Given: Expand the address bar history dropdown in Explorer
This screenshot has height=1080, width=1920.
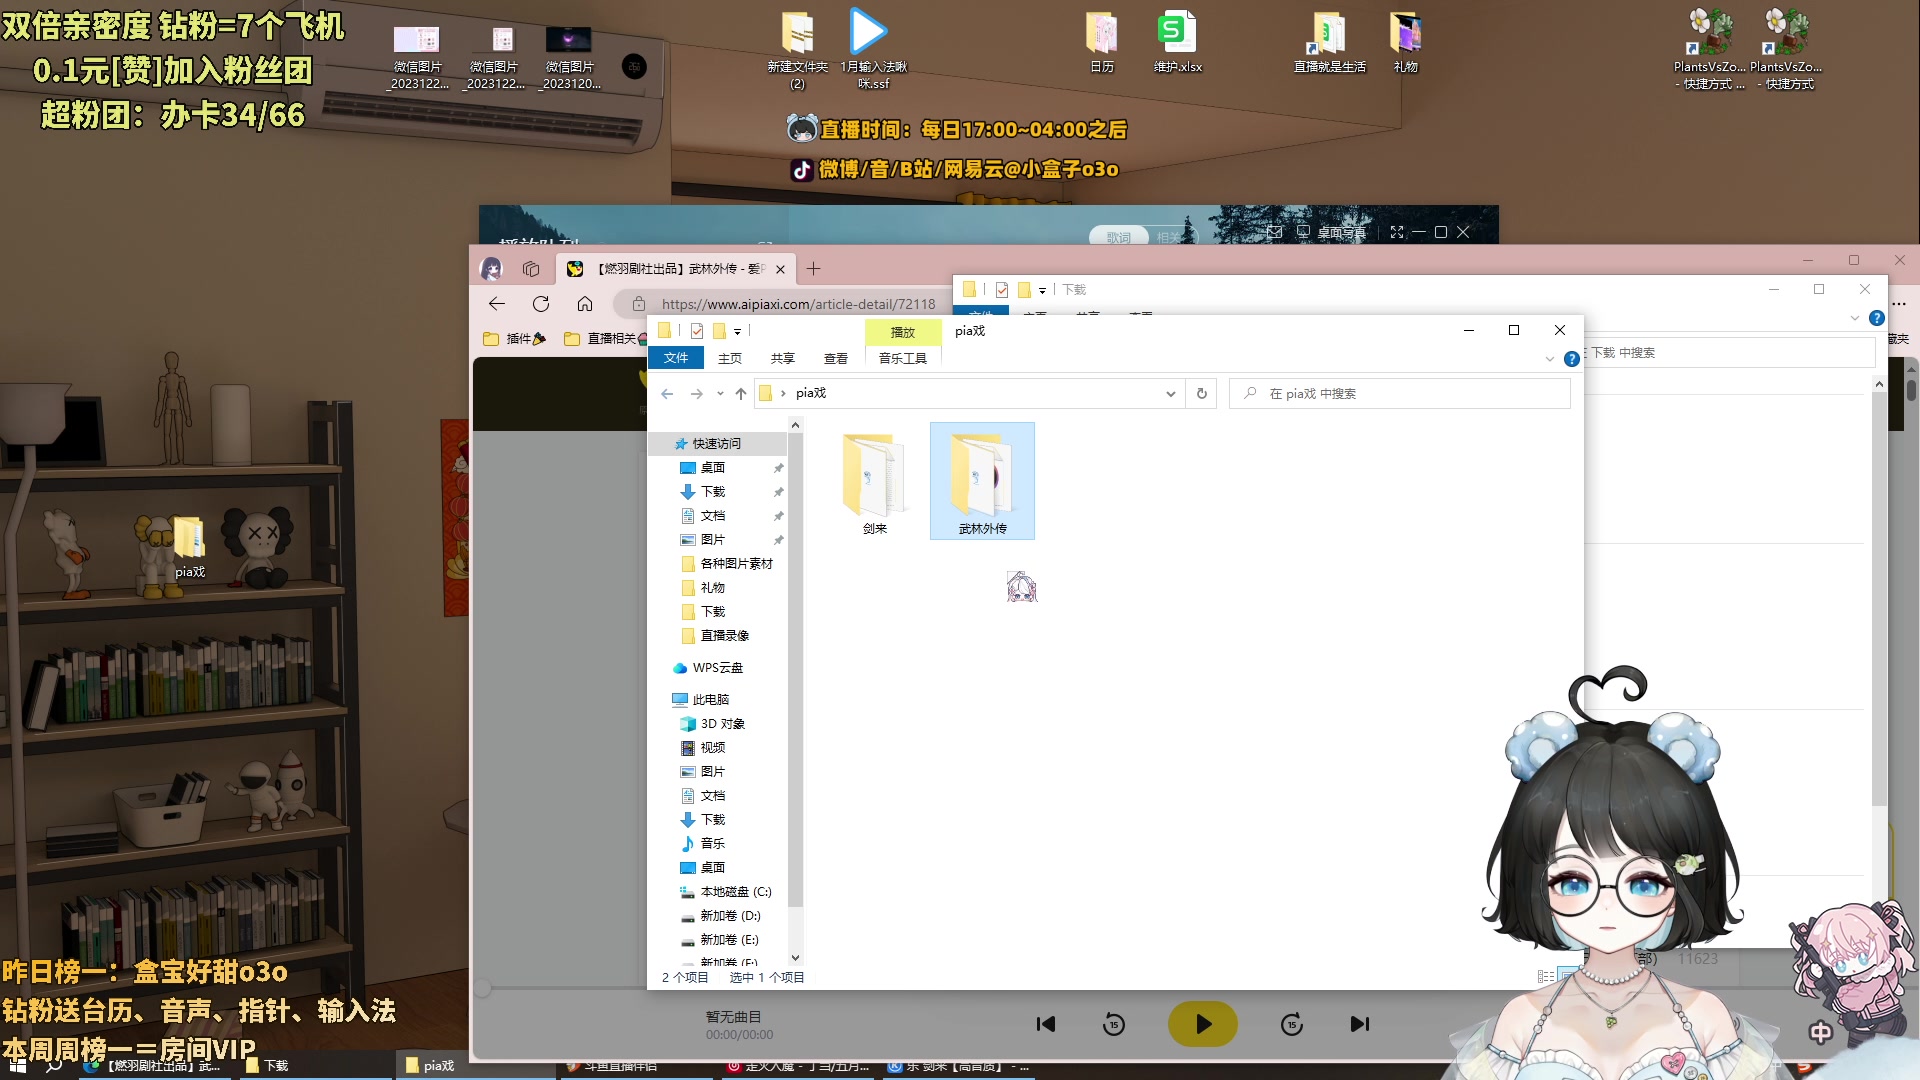Looking at the screenshot, I should (x=1170, y=393).
